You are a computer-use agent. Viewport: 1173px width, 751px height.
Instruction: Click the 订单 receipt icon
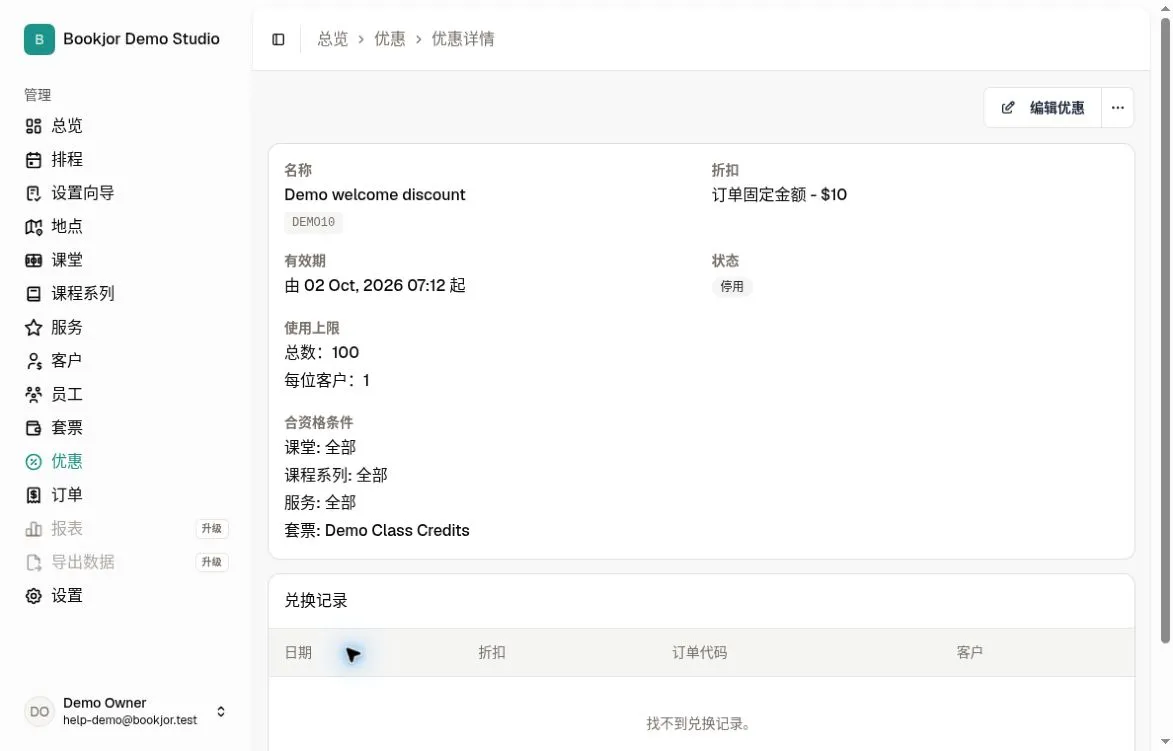[x=34, y=495]
